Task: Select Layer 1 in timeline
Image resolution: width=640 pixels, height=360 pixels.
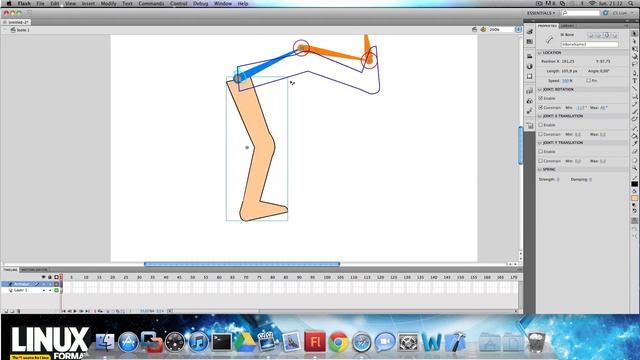Action: pyautogui.click(x=20, y=290)
